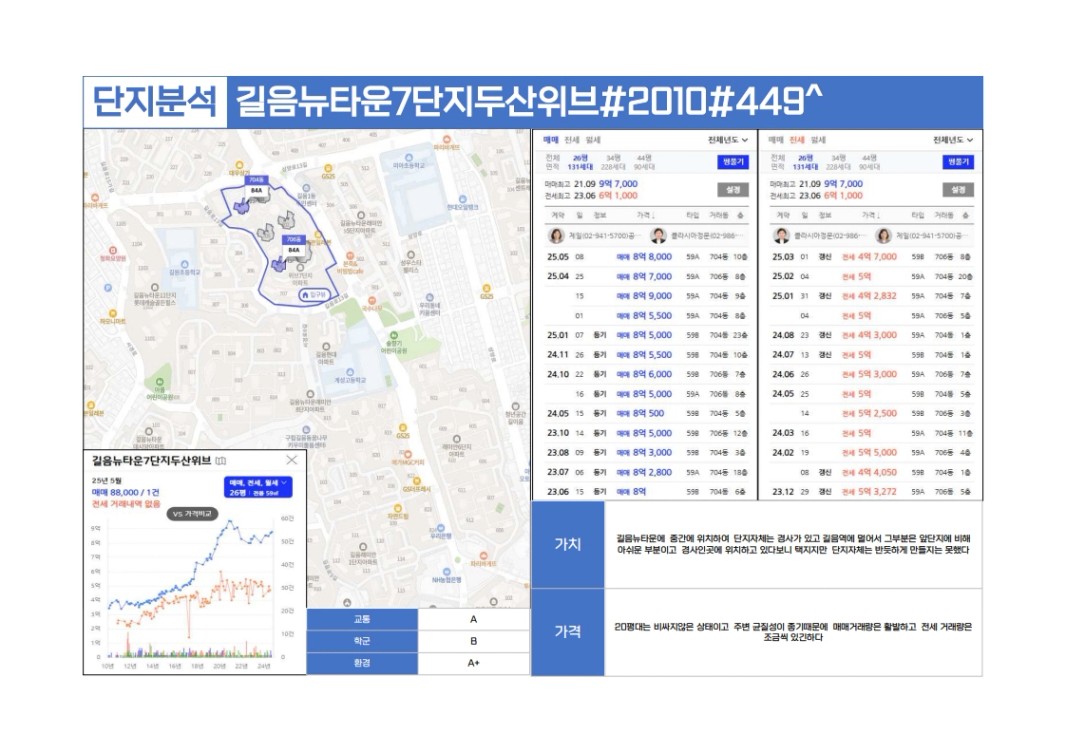Select 44평 90세대 size in right panel

870,162
